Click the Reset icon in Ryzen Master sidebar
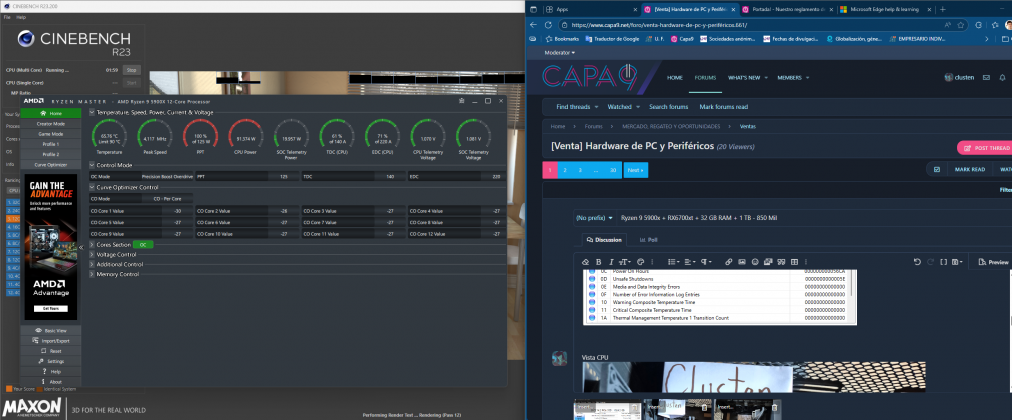The image size is (1012, 420). tap(42, 351)
